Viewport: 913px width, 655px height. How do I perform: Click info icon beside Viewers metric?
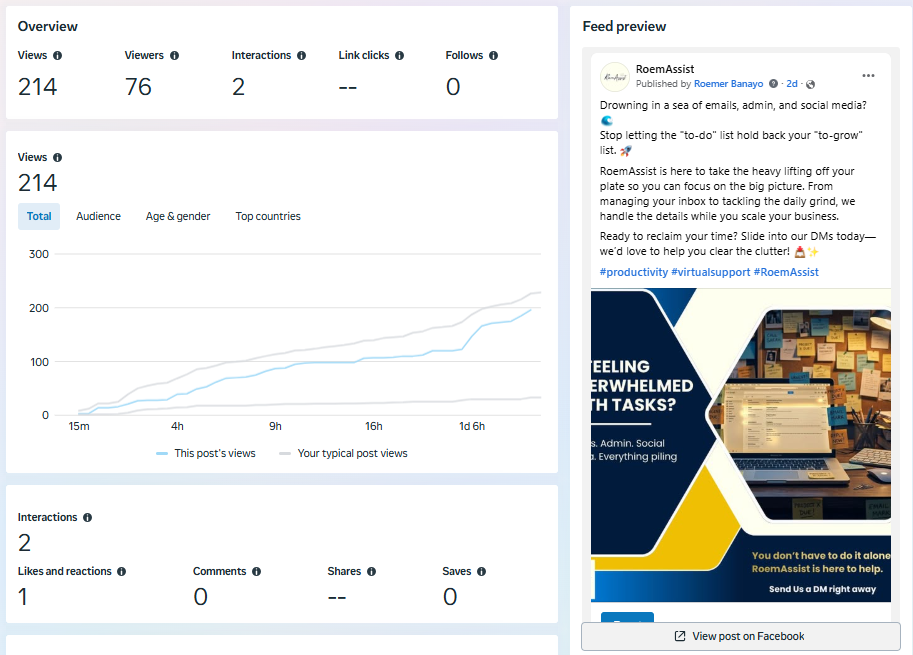coord(174,56)
